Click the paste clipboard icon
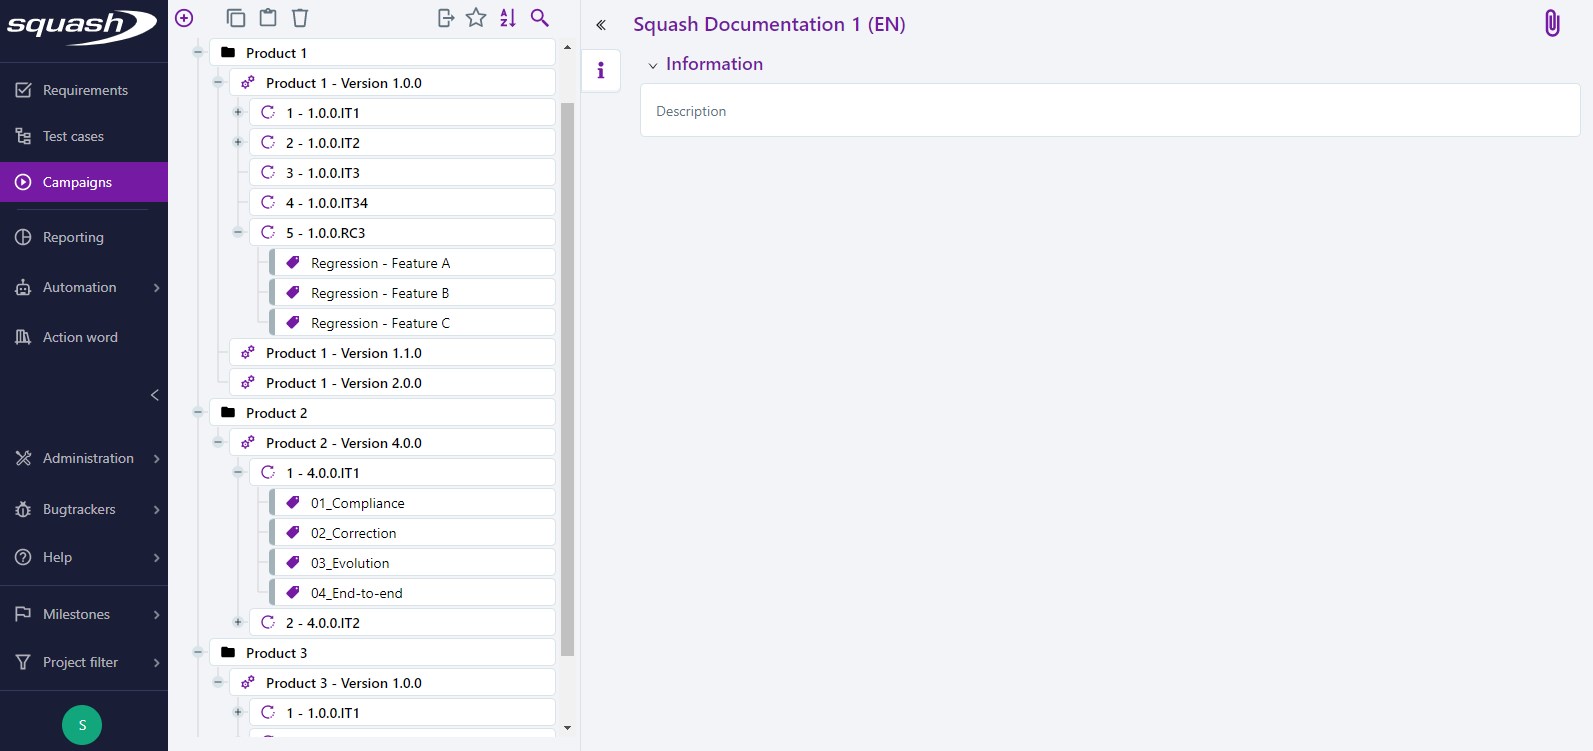1593x751 pixels. (268, 18)
